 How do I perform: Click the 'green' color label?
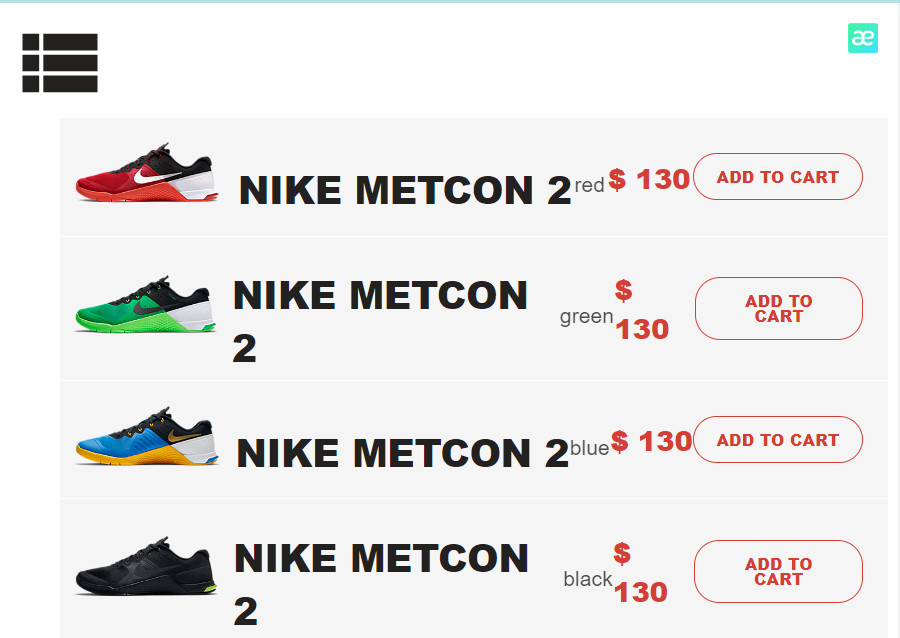587,317
